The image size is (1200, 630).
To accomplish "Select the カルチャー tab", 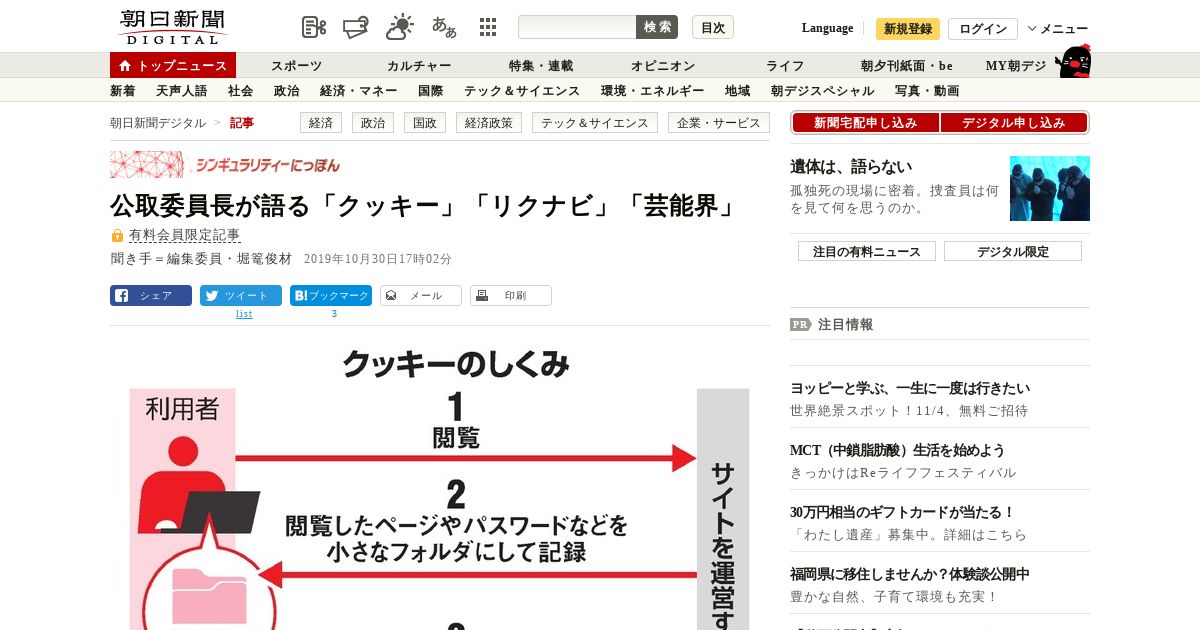I will (419, 66).
